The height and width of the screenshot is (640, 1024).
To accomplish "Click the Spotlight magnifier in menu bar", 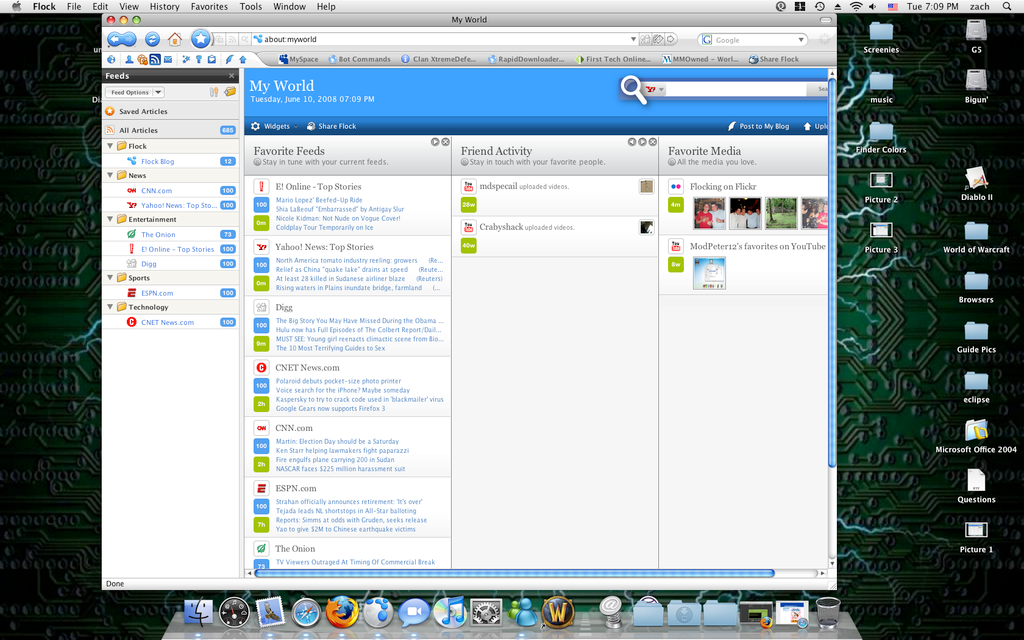I will 1006,7.
